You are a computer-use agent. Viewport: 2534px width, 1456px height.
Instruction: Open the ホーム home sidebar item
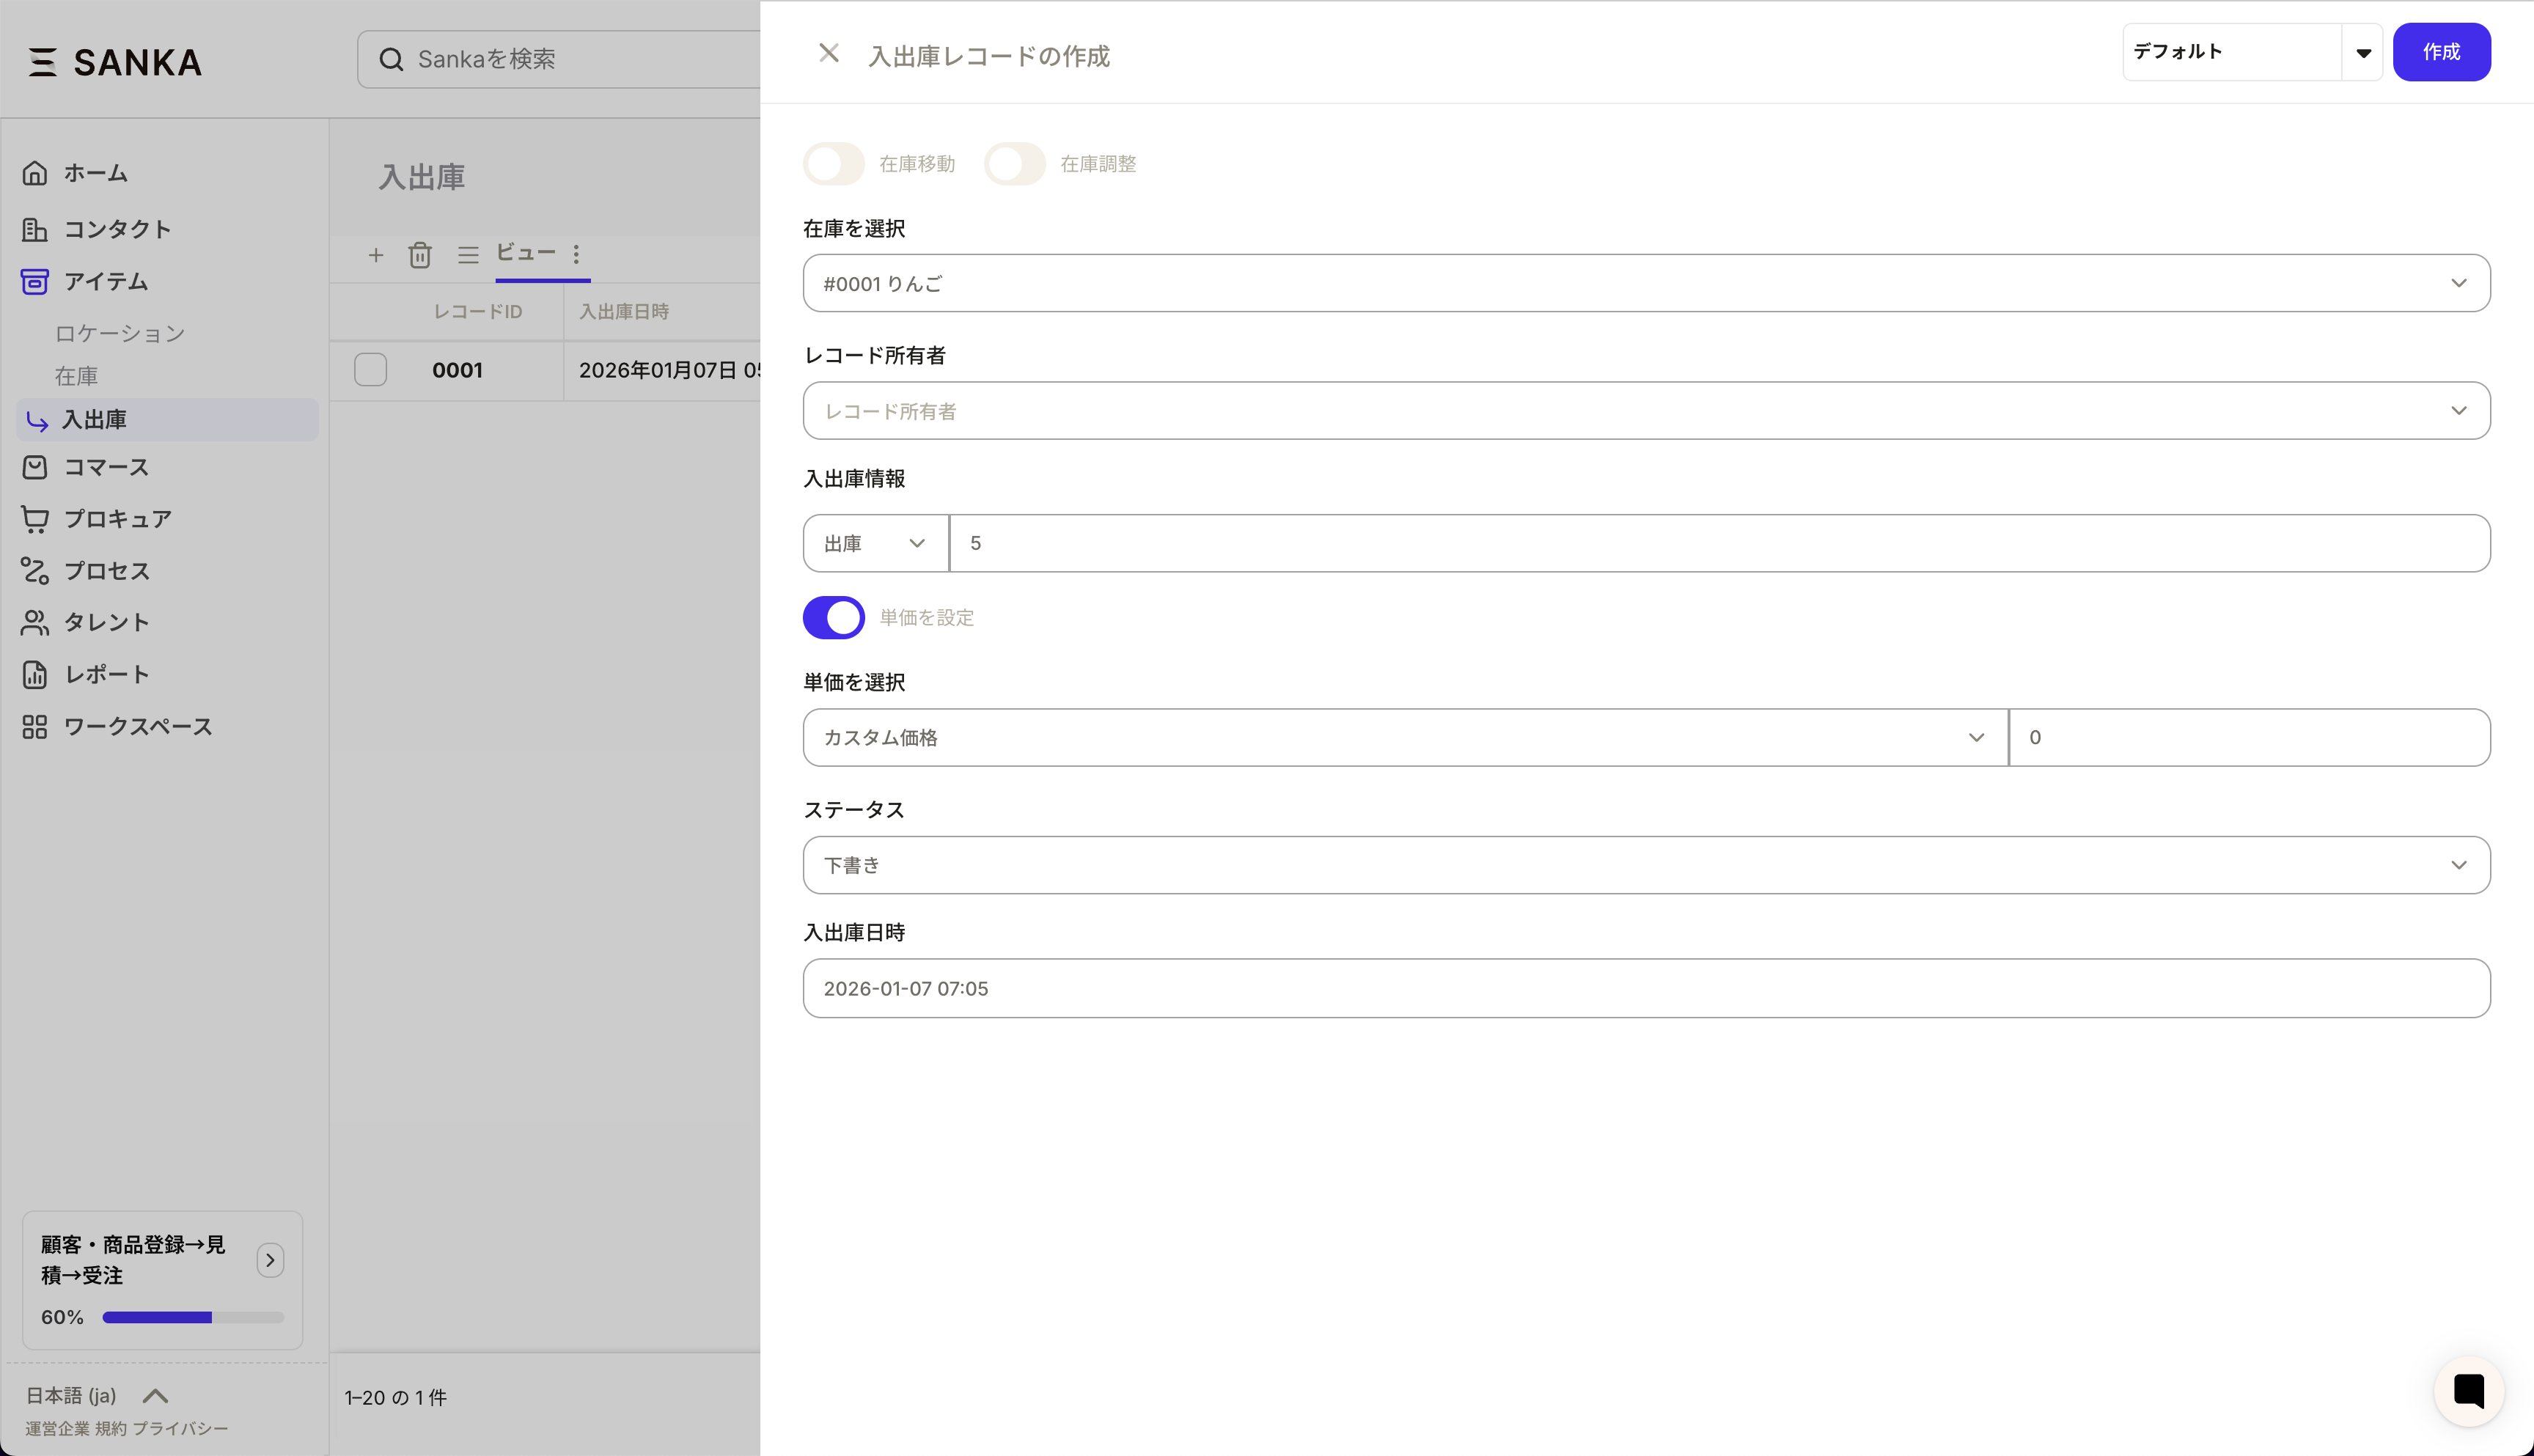tap(96, 173)
